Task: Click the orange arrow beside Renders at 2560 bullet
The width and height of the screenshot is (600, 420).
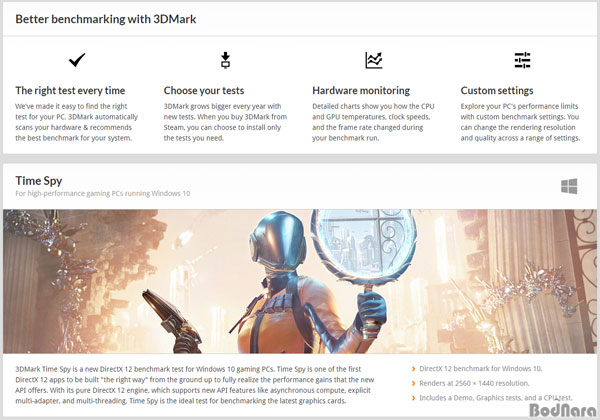Action: (x=413, y=384)
